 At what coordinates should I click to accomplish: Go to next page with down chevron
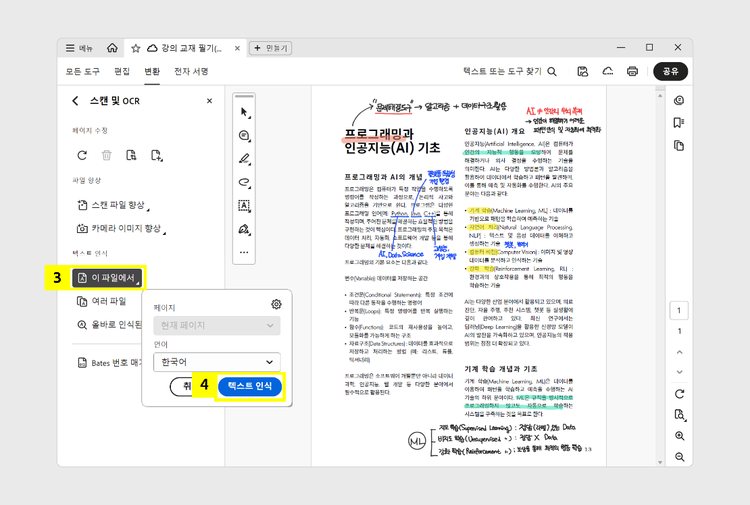click(x=679, y=372)
